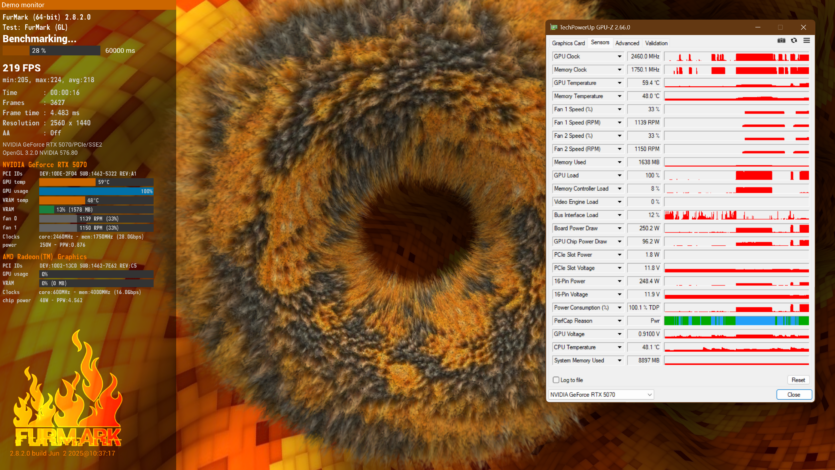Click the GPU-Z refresh icon
This screenshot has height=470, width=835.
coord(793,40)
